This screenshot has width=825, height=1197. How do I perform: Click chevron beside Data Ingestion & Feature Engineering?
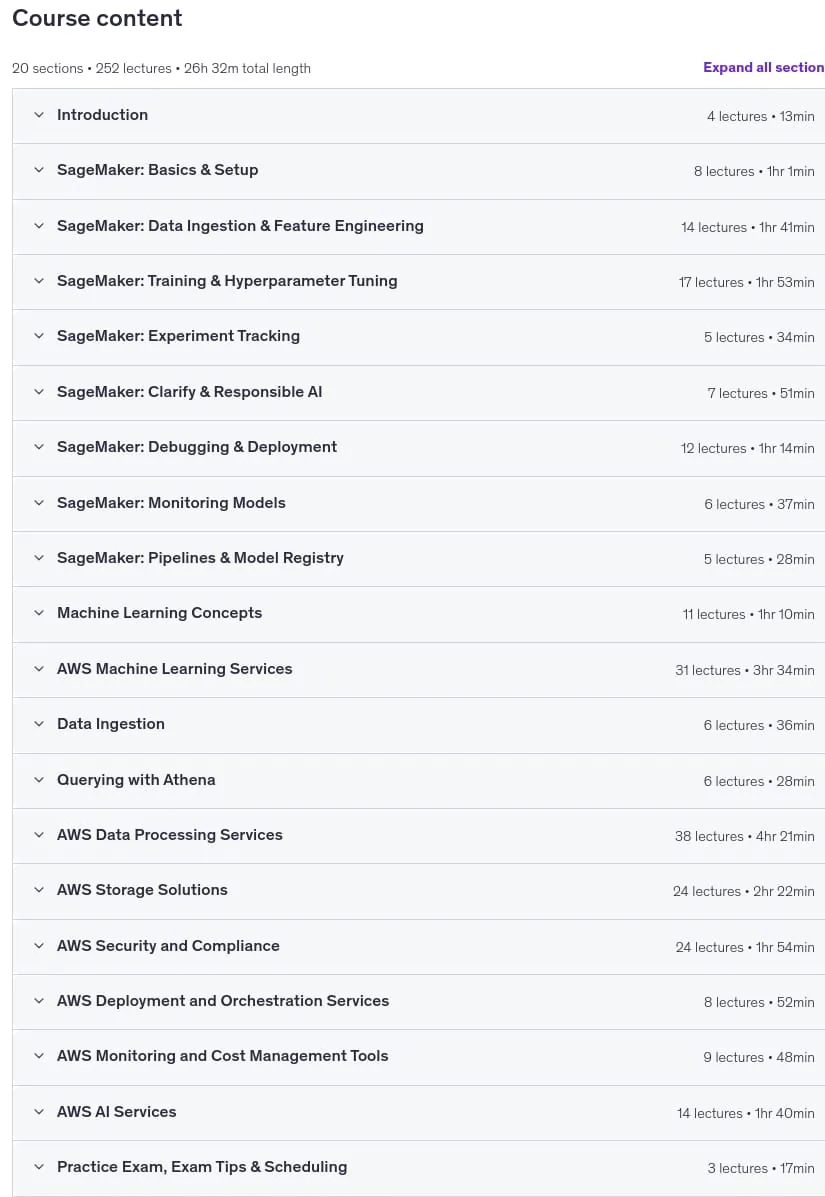coord(39,226)
